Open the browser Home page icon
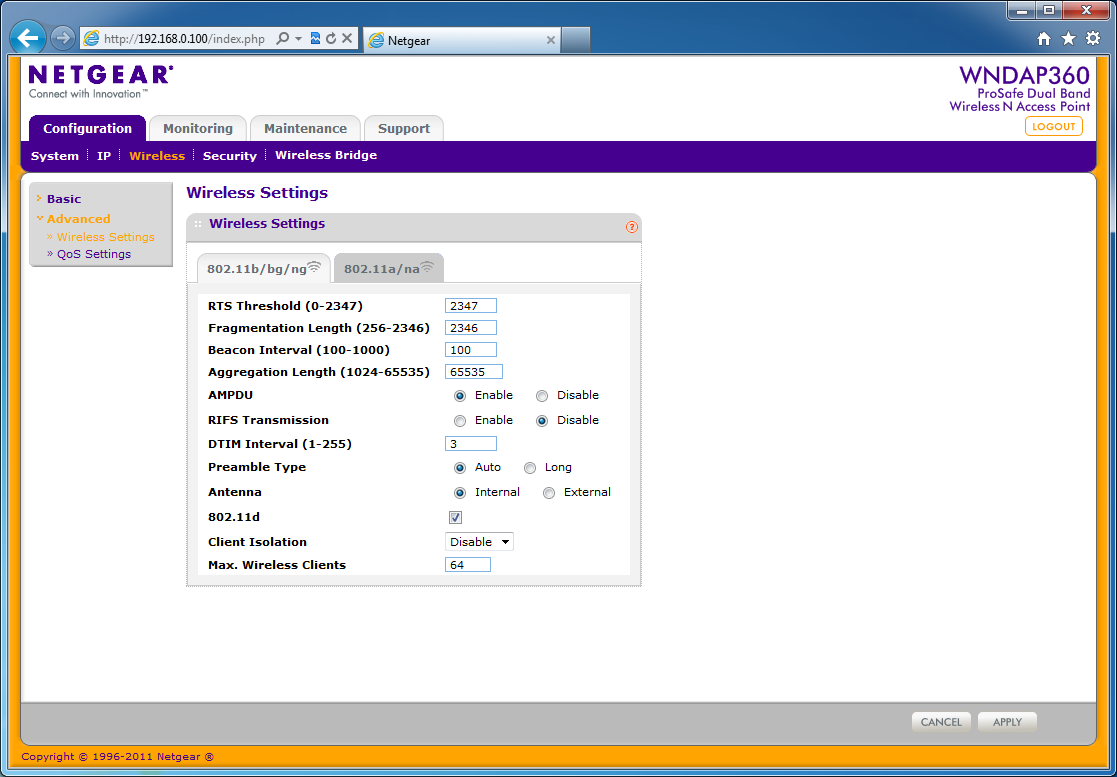 tap(1044, 39)
